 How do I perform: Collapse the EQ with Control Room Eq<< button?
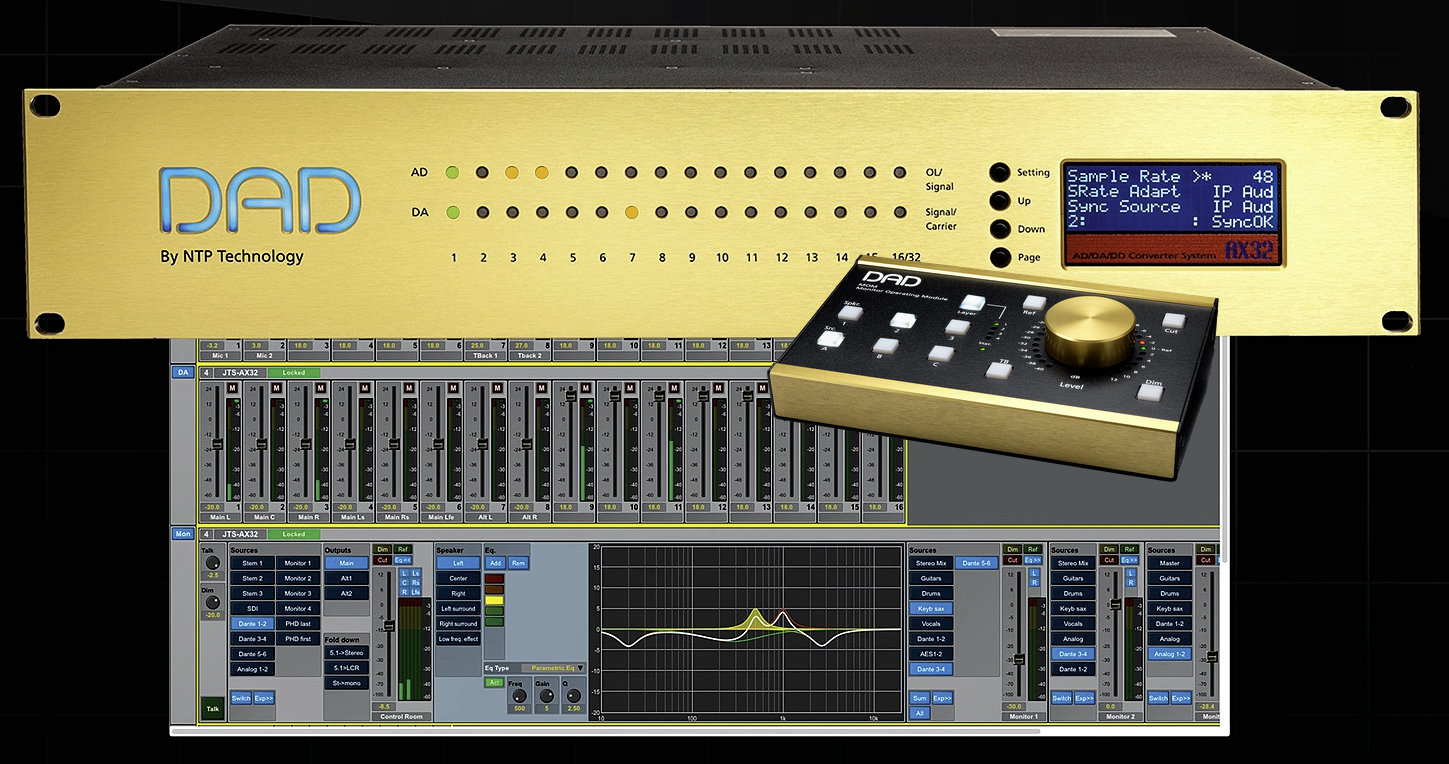pyautogui.click(x=403, y=560)
